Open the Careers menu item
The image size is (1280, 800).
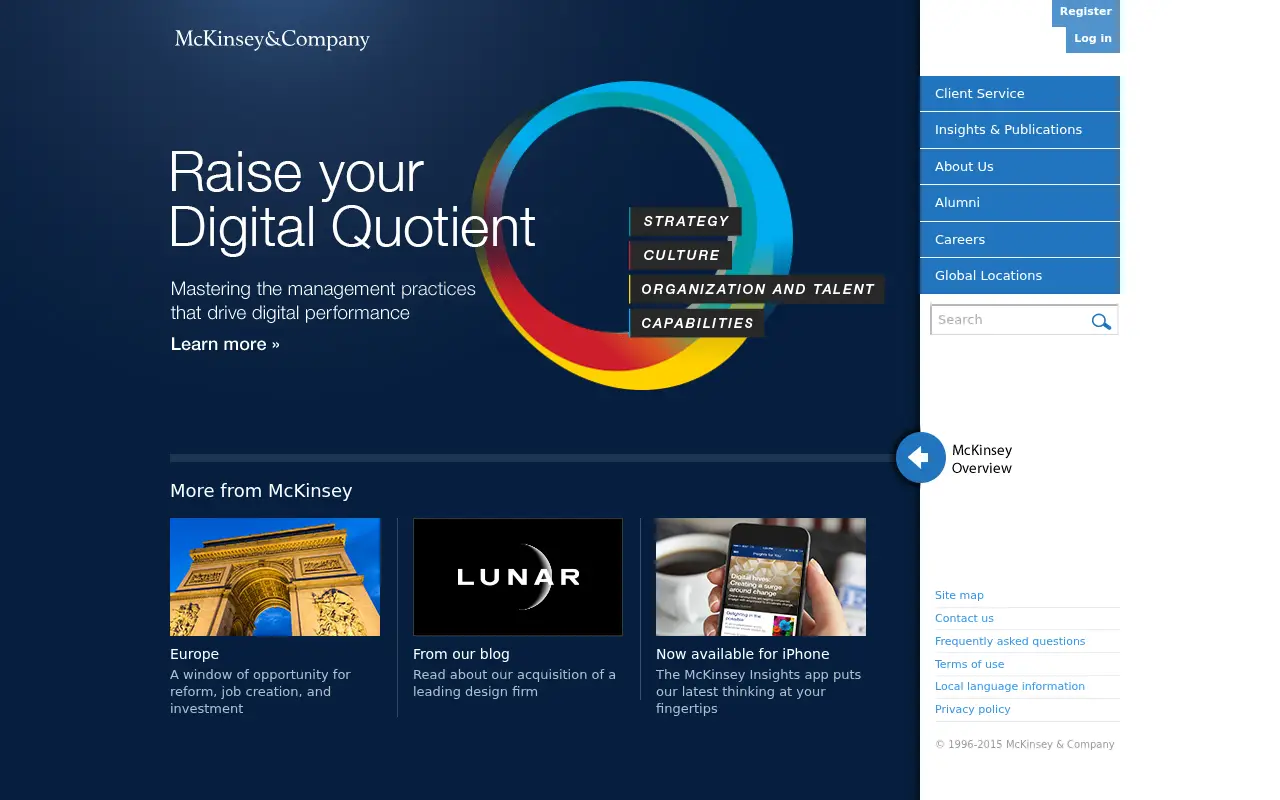1020,239
